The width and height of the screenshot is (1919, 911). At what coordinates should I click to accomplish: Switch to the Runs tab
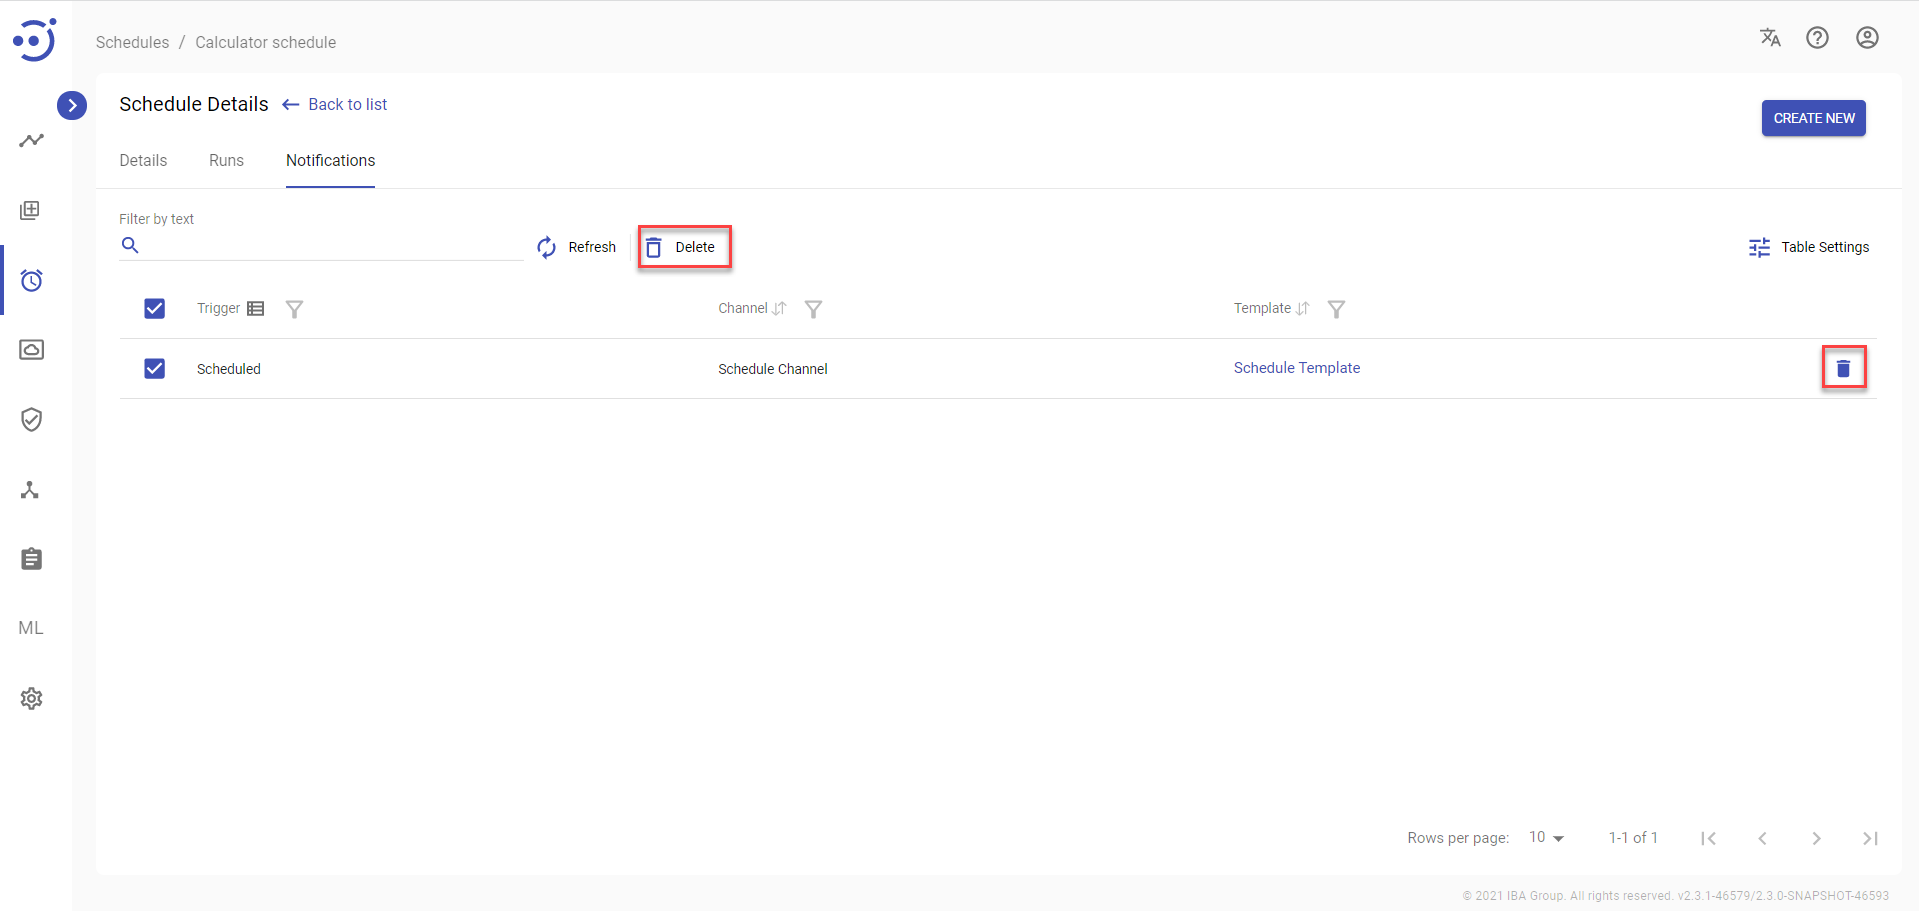coord(226,161)
